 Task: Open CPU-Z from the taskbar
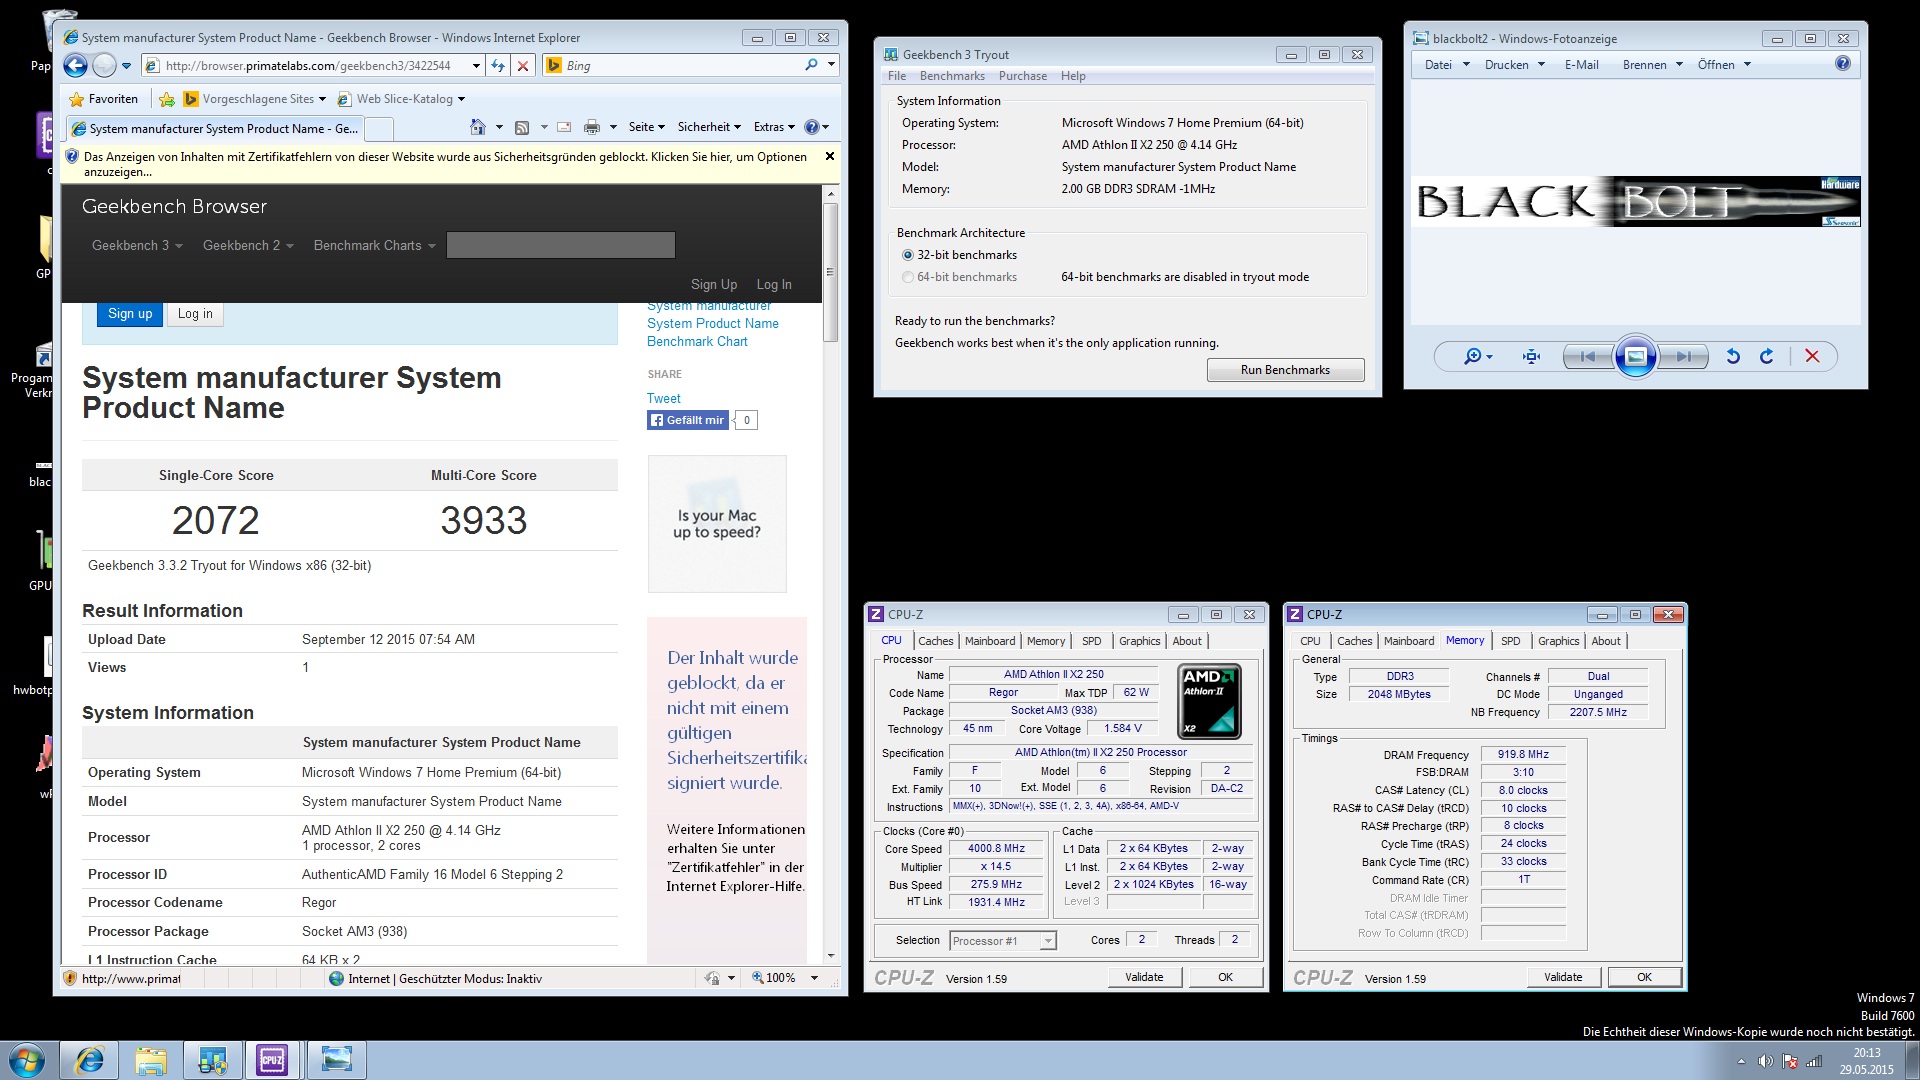(272, 1060)
